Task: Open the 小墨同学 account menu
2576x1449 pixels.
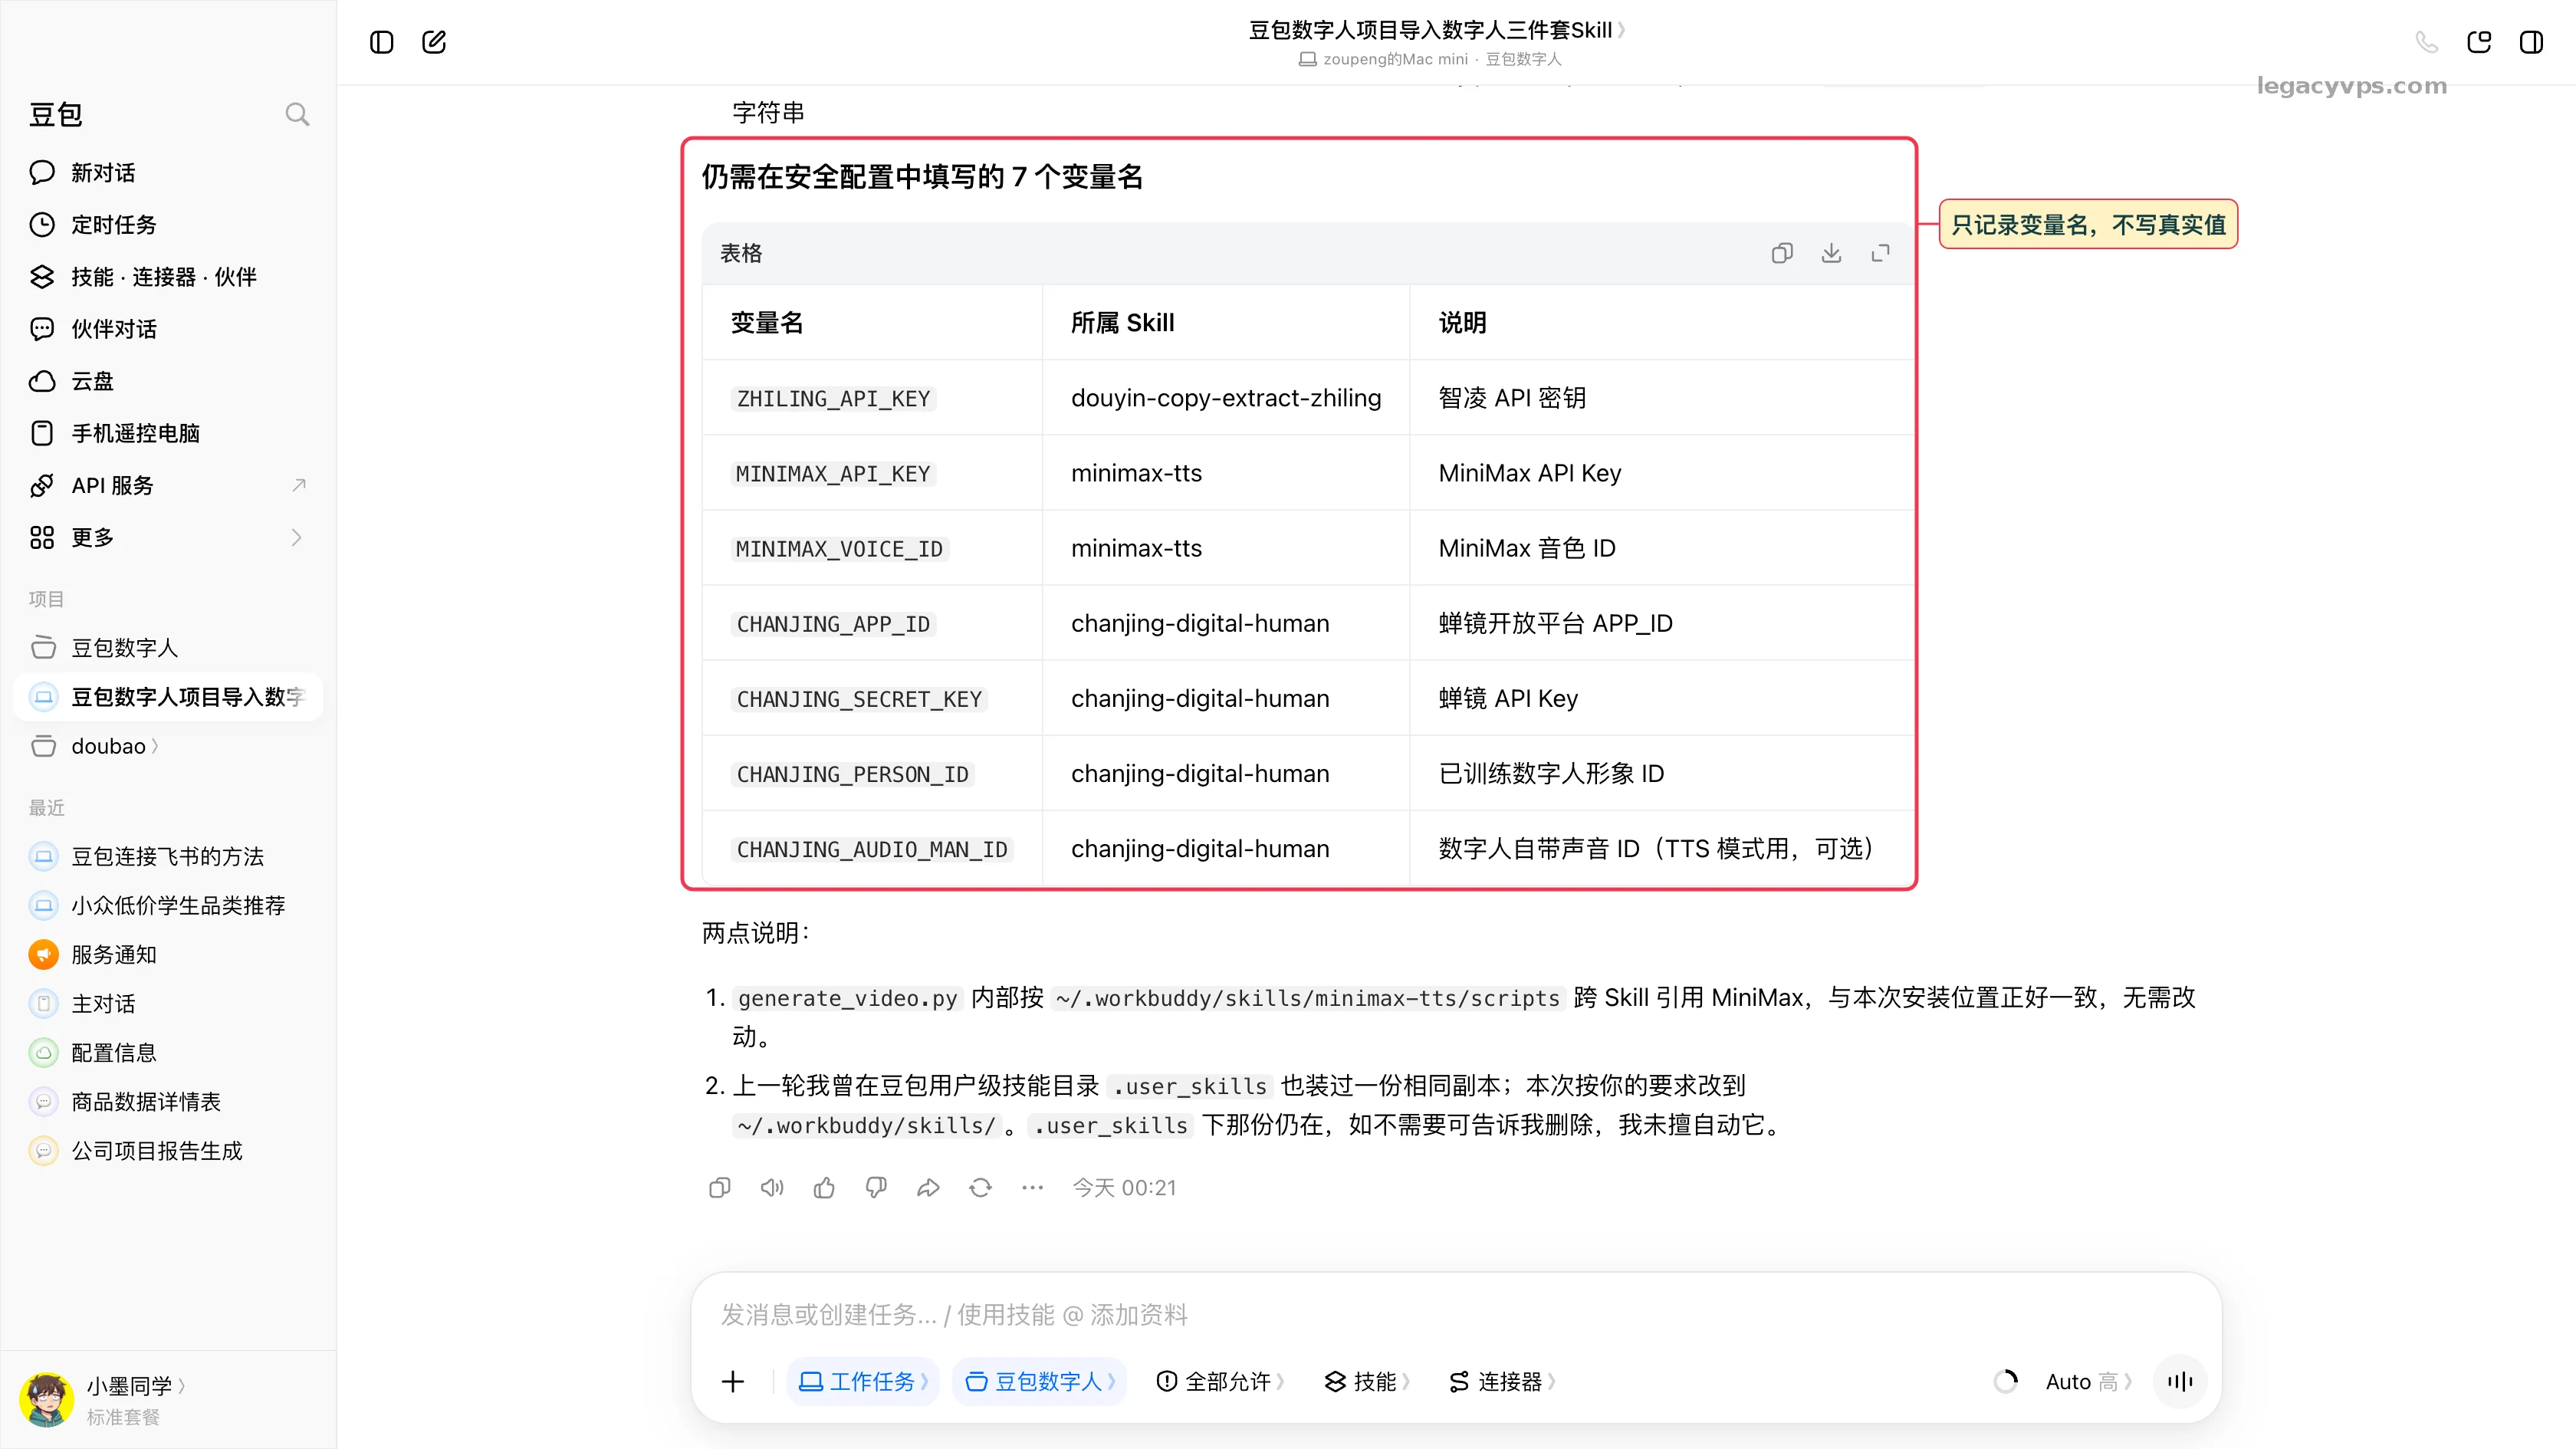Action: tap(136, 1385)
